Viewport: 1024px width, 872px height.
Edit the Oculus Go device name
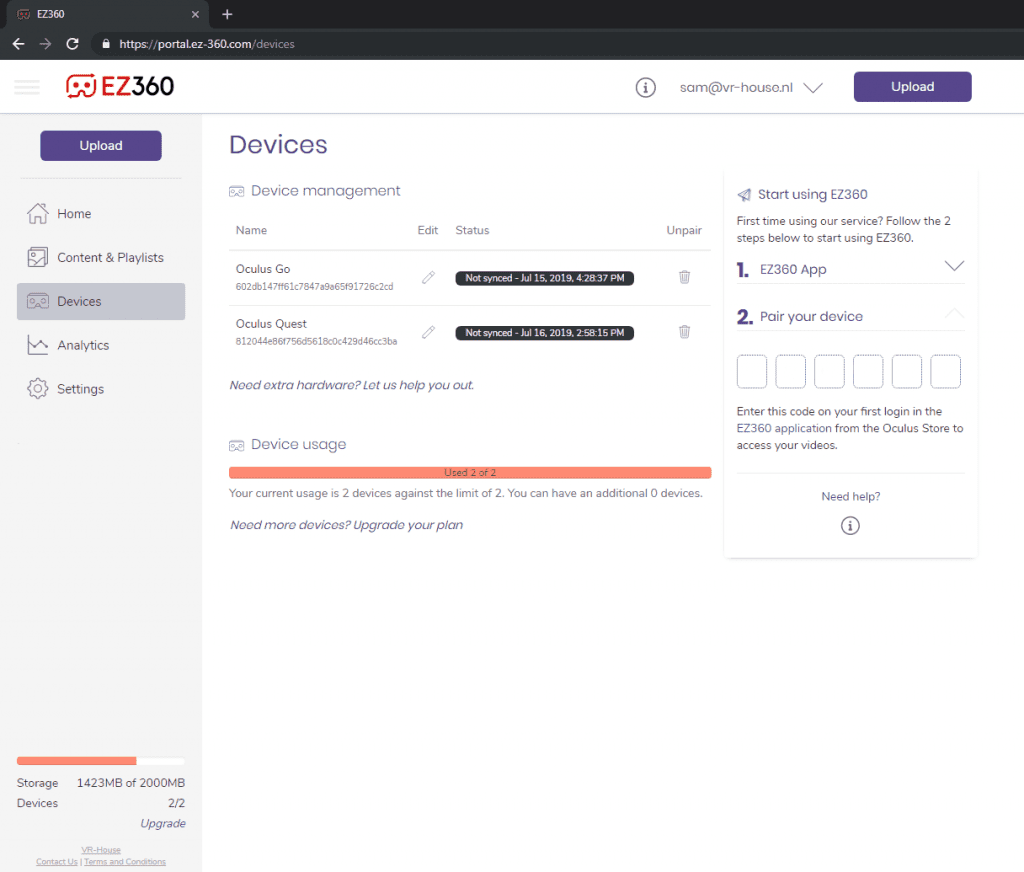pyautogui.click(x=428, y=277)
